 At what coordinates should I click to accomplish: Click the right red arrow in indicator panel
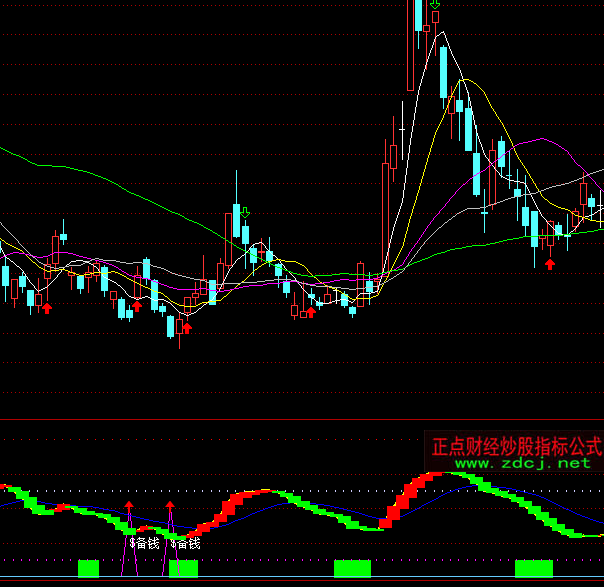click(x=170, y=507)
